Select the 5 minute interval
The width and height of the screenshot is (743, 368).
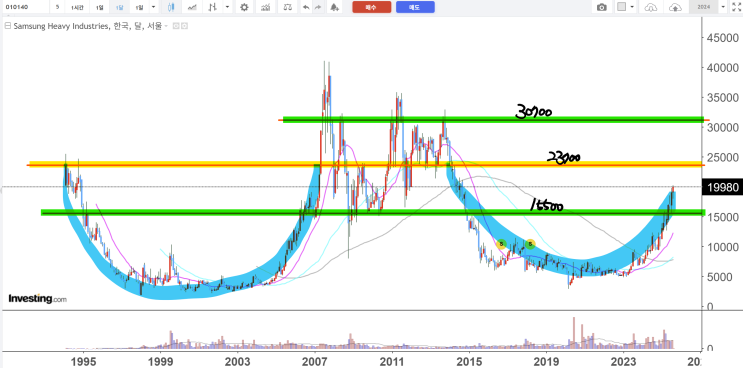click(x=57, y=7)
